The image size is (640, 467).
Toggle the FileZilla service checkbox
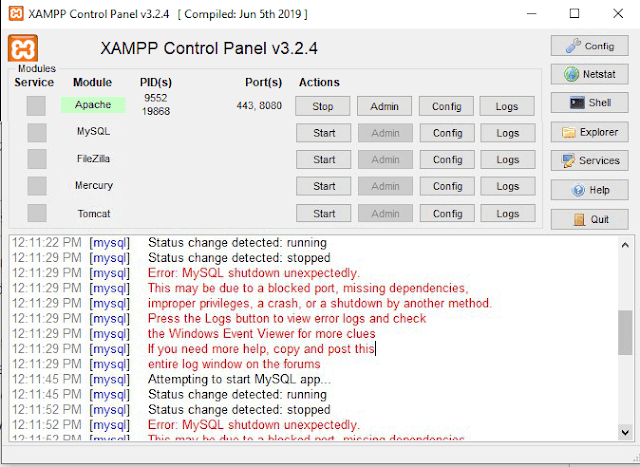click(37, 159)
